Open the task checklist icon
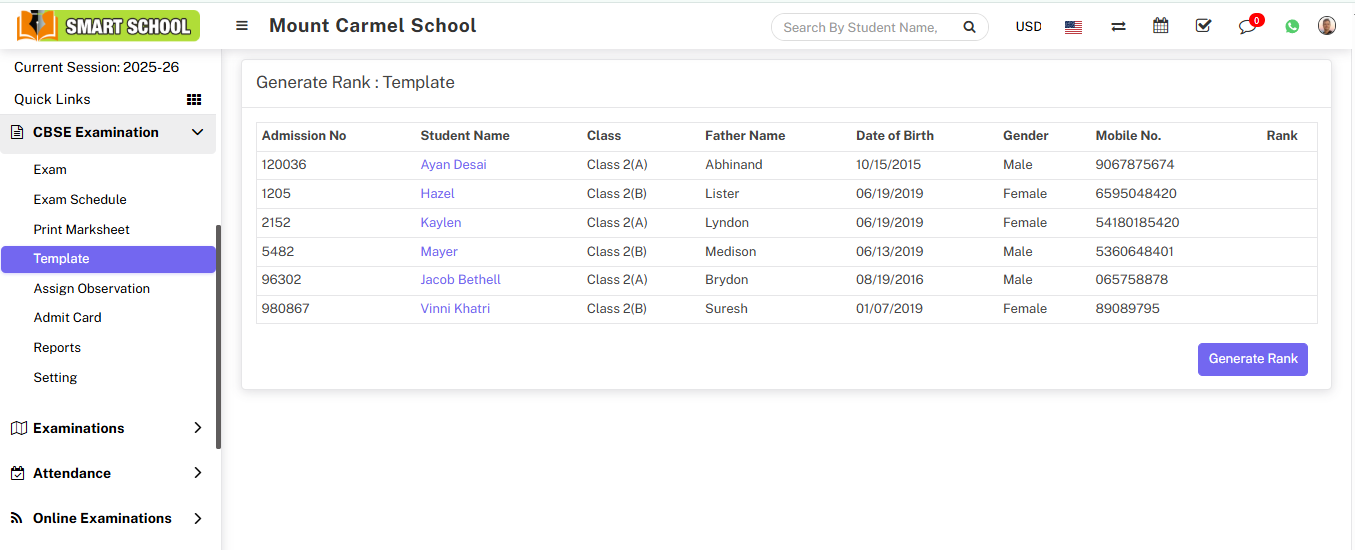Screen dimensions: 1355x550 (1203, 26)
